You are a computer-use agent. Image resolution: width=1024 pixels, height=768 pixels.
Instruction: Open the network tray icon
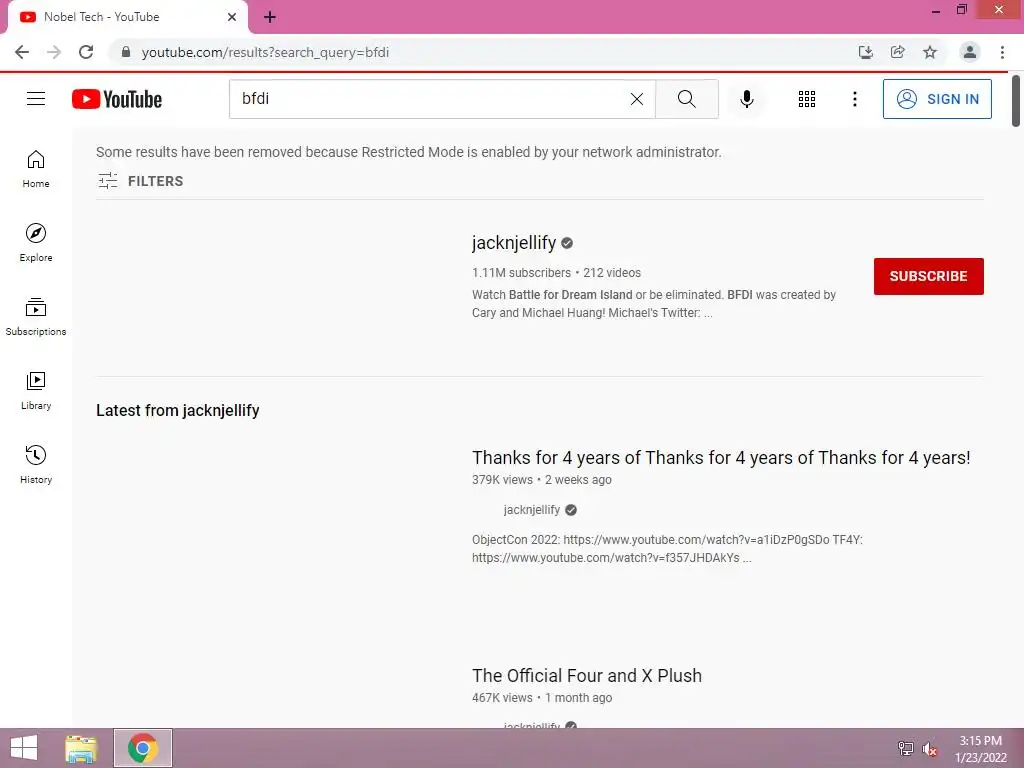coord(905,748)
